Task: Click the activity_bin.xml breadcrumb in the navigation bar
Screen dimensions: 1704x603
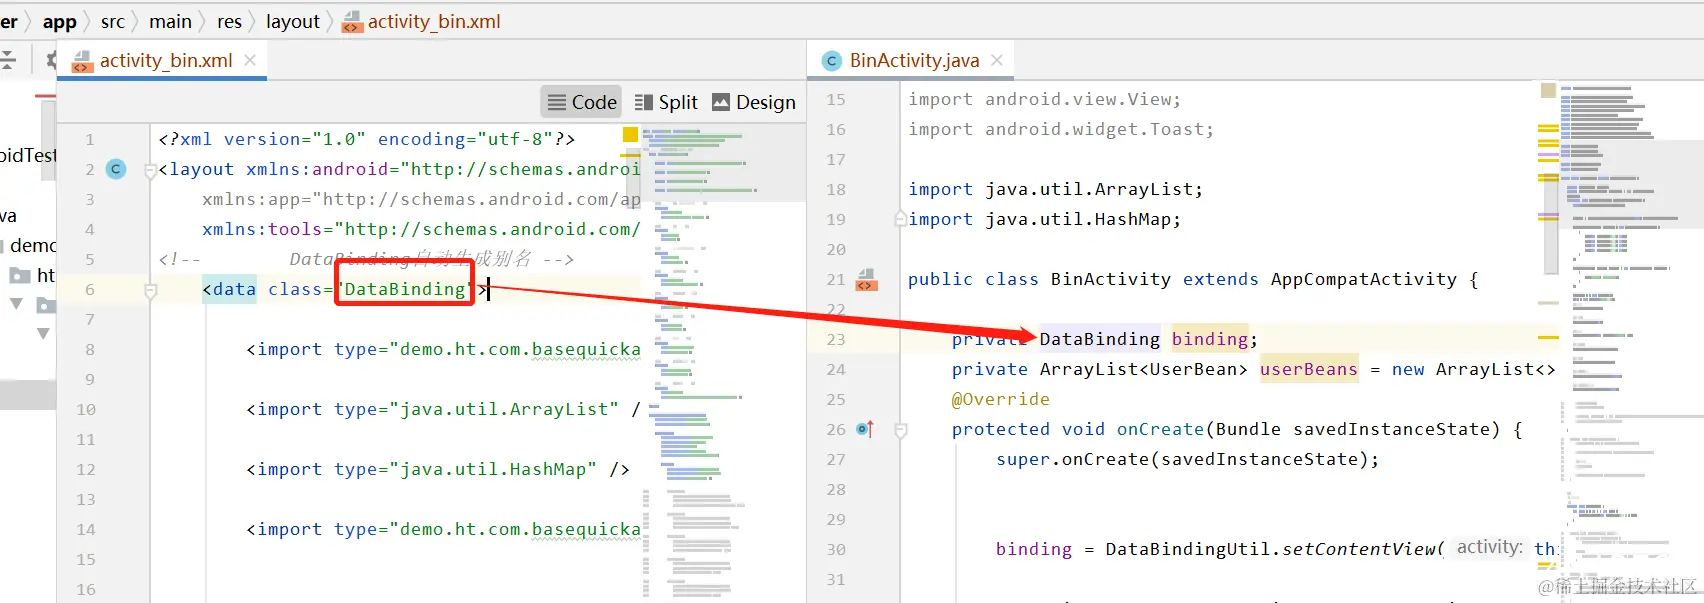Action: tap(421, 21)
